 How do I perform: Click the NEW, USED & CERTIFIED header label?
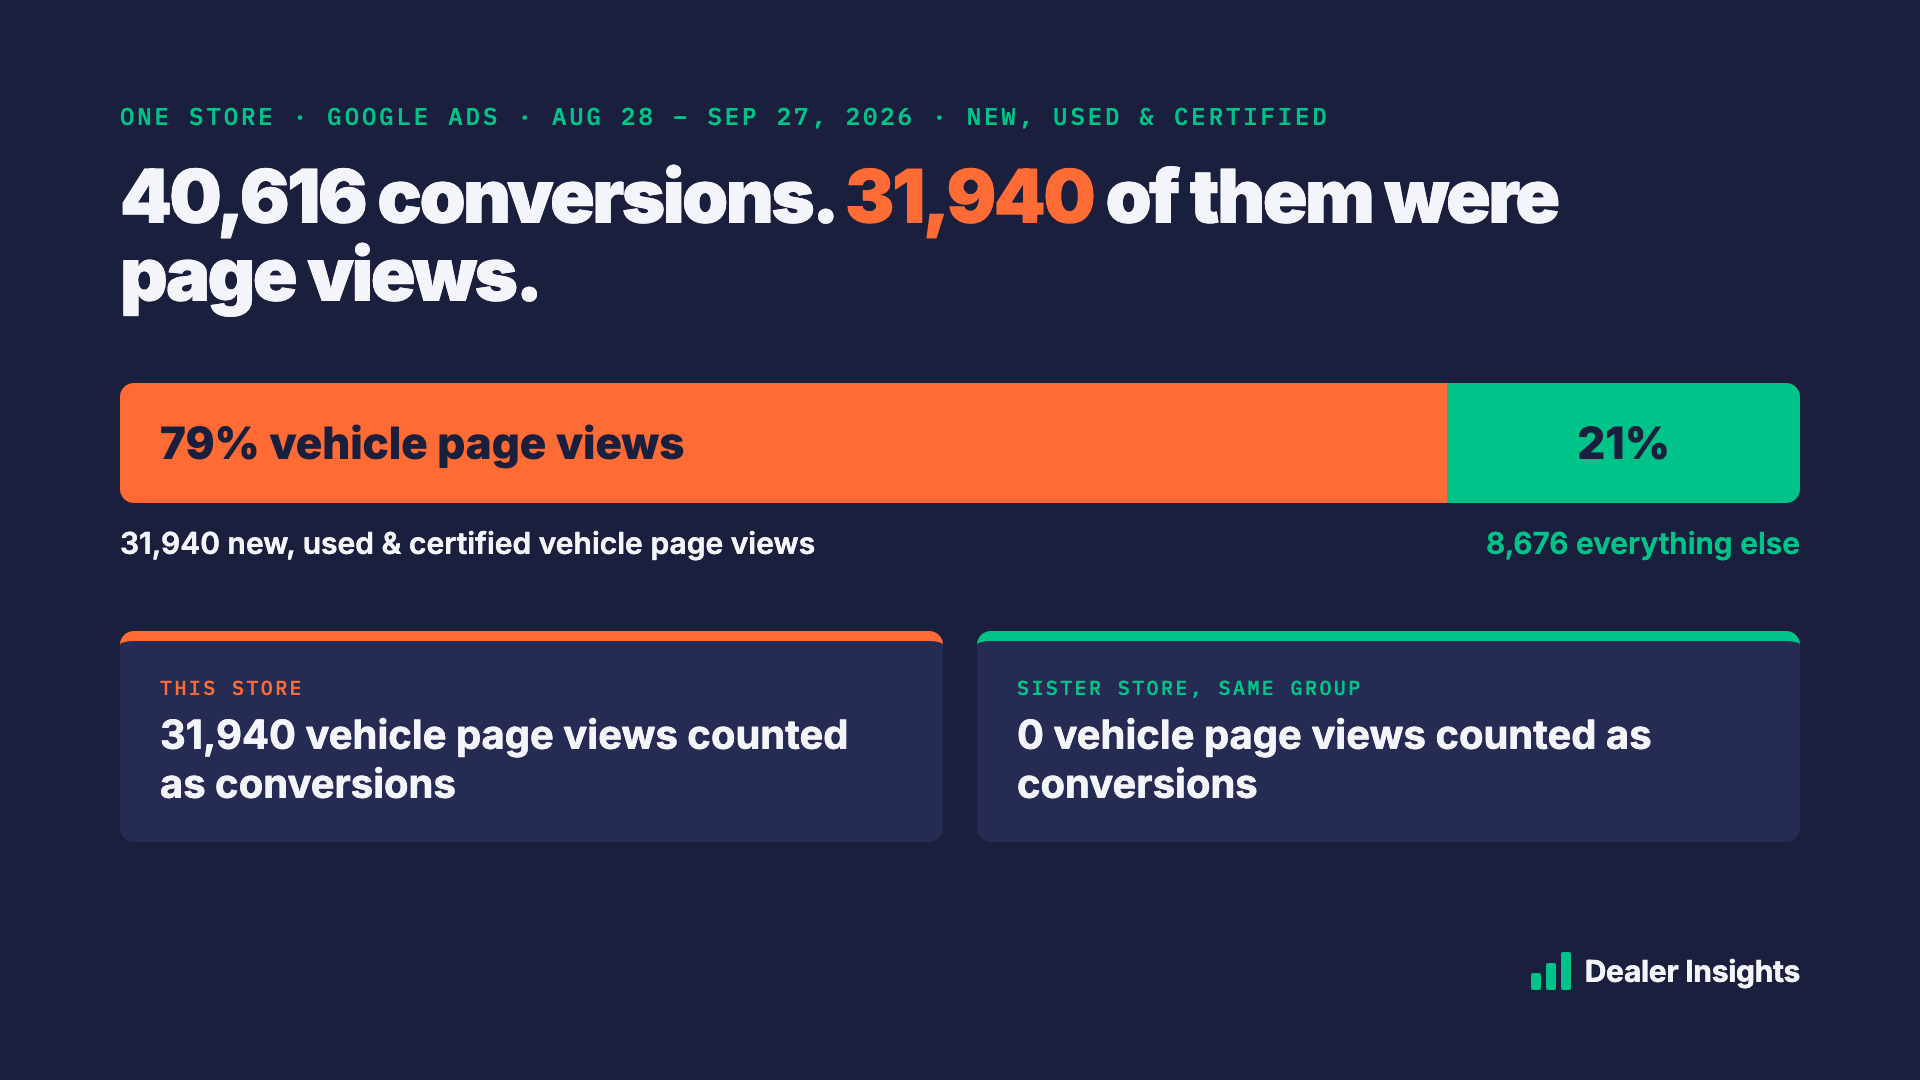1147,117
